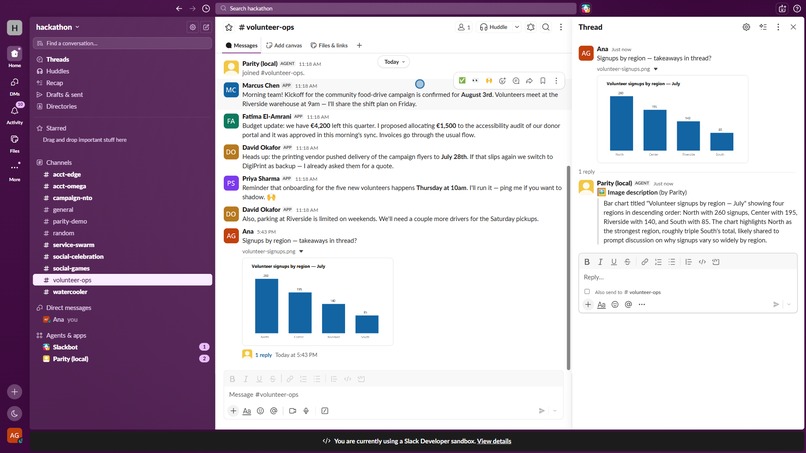Click the mention @ icon in the thread reply box
The height and width of the screenshot is (453, 806).
click(x=628, y=304)
